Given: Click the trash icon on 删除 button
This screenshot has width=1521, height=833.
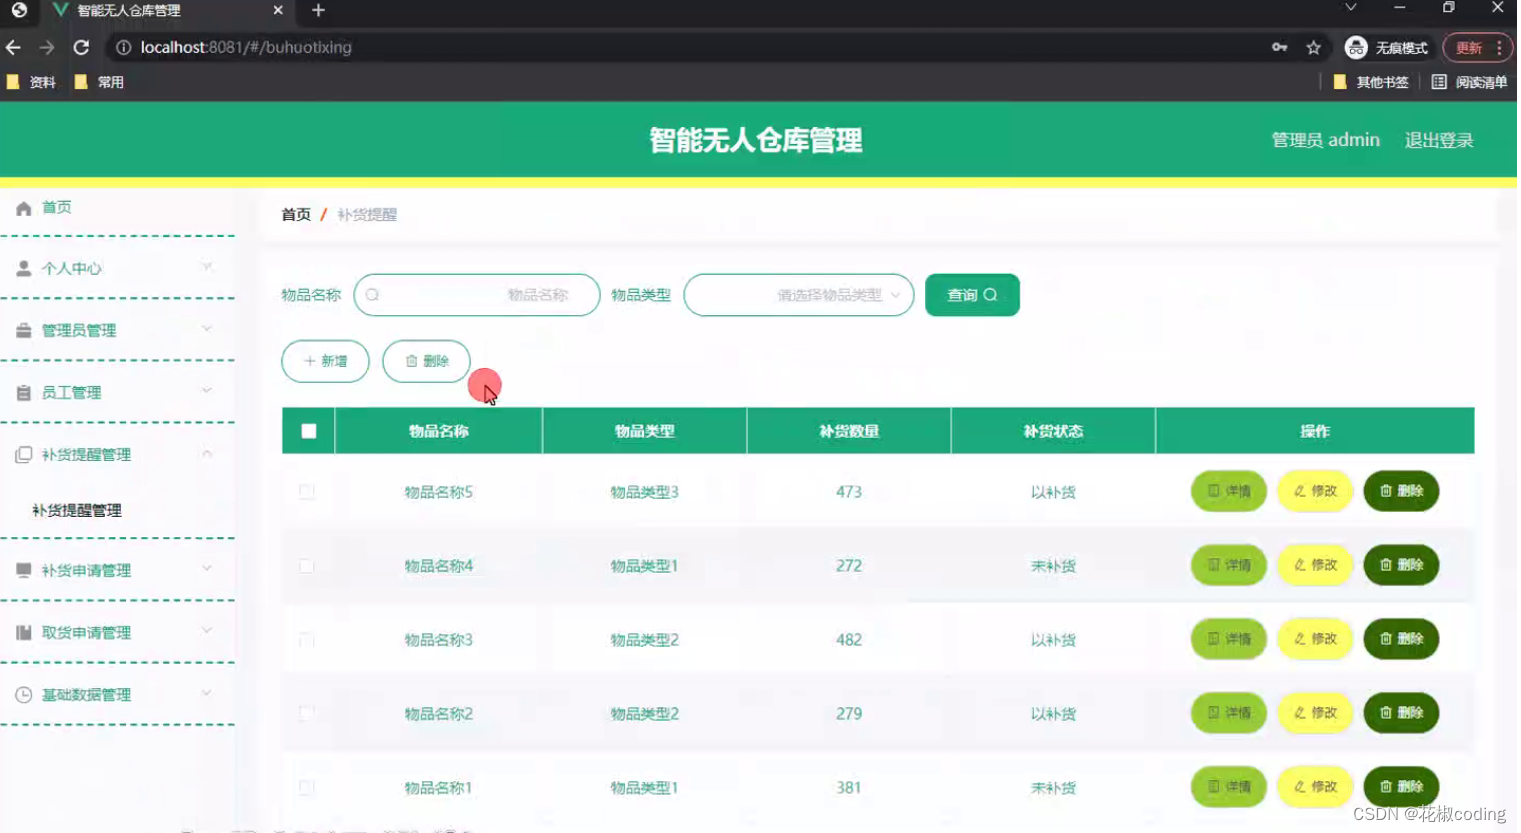Looking at the screenshot, I should [414, 361].
